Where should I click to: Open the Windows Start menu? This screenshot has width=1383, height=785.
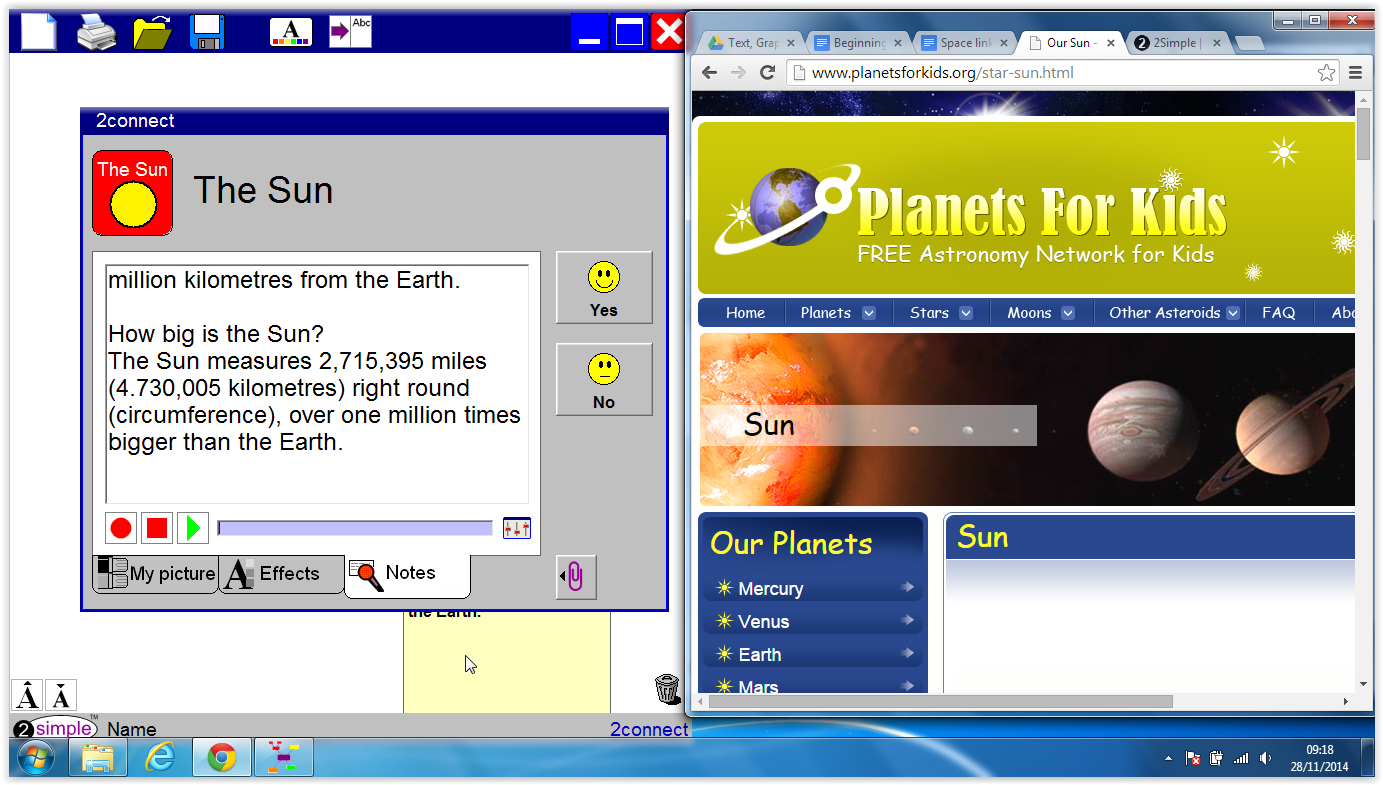tap(36, 759)
